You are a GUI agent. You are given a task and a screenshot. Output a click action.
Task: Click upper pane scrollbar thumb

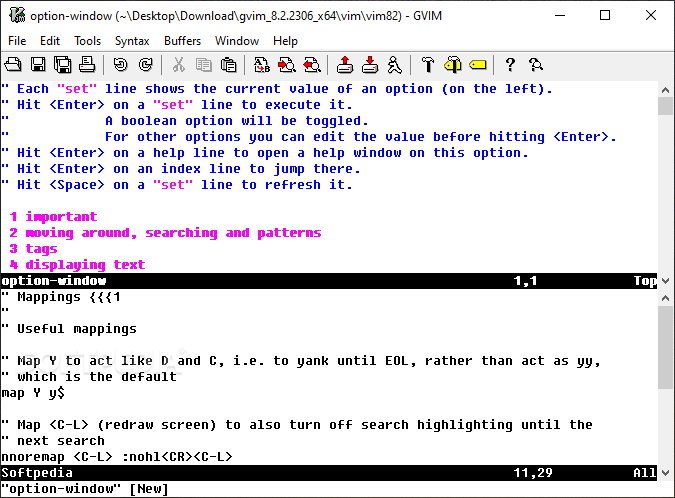coord(666,106)
